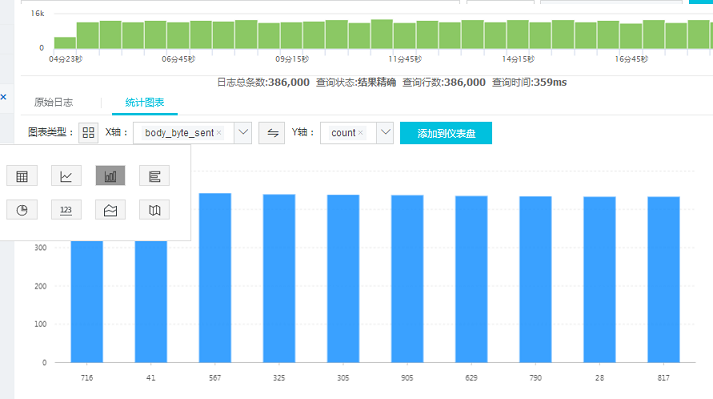Expand the X axis field dropdown
The image size is (713, 399).
click(x=243, y=133)
